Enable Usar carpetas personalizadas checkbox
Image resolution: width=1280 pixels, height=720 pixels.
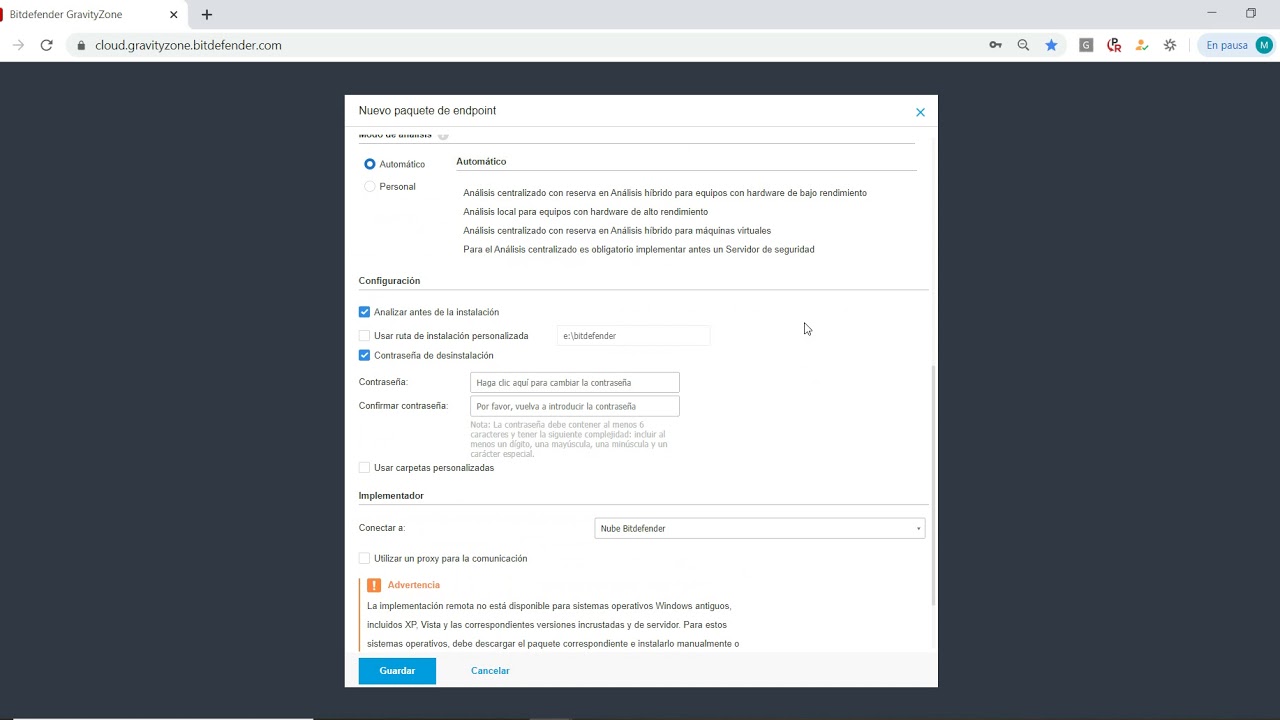click(x=364, y=468)
